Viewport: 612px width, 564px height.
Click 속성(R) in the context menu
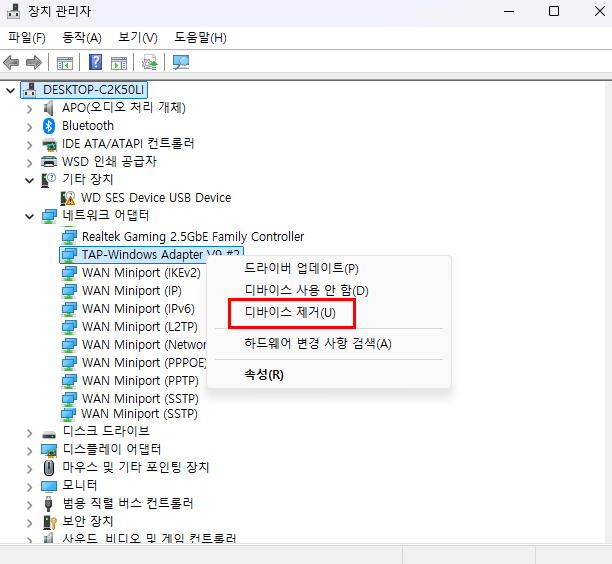pos(264,375)
